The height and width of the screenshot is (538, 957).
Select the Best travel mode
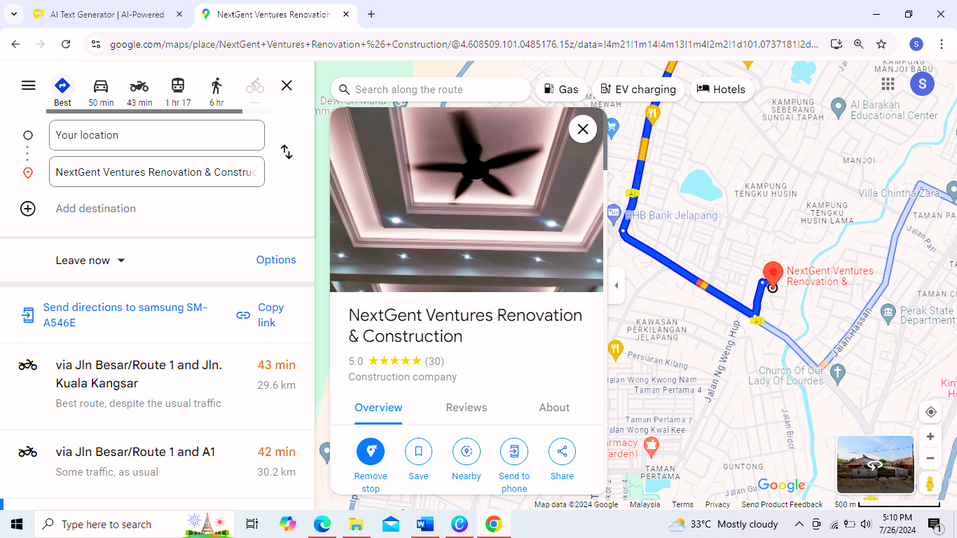[62, 92]
